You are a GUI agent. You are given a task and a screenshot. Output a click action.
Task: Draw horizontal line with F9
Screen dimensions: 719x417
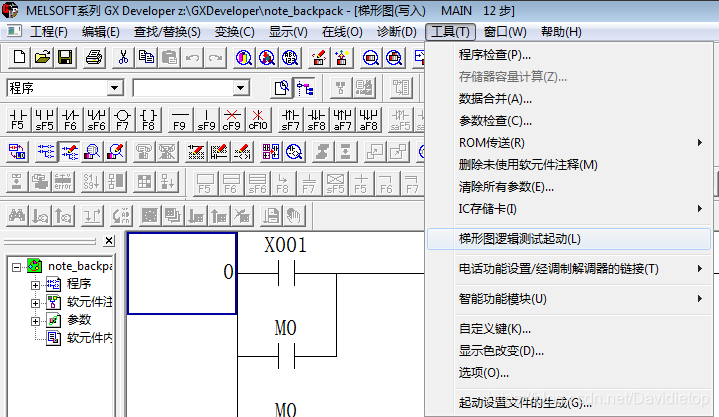coord(180,120)
